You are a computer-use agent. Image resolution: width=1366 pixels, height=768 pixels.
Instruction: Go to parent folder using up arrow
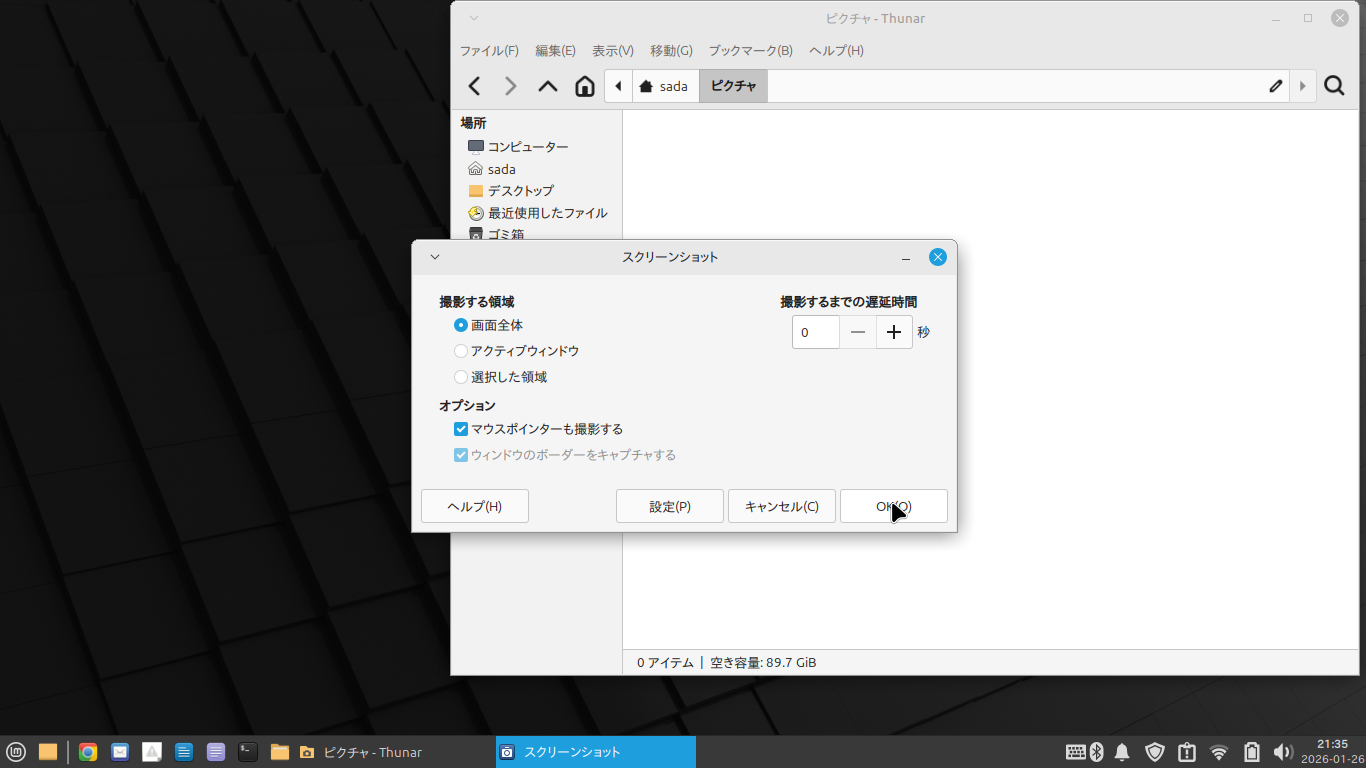[548, 87]
